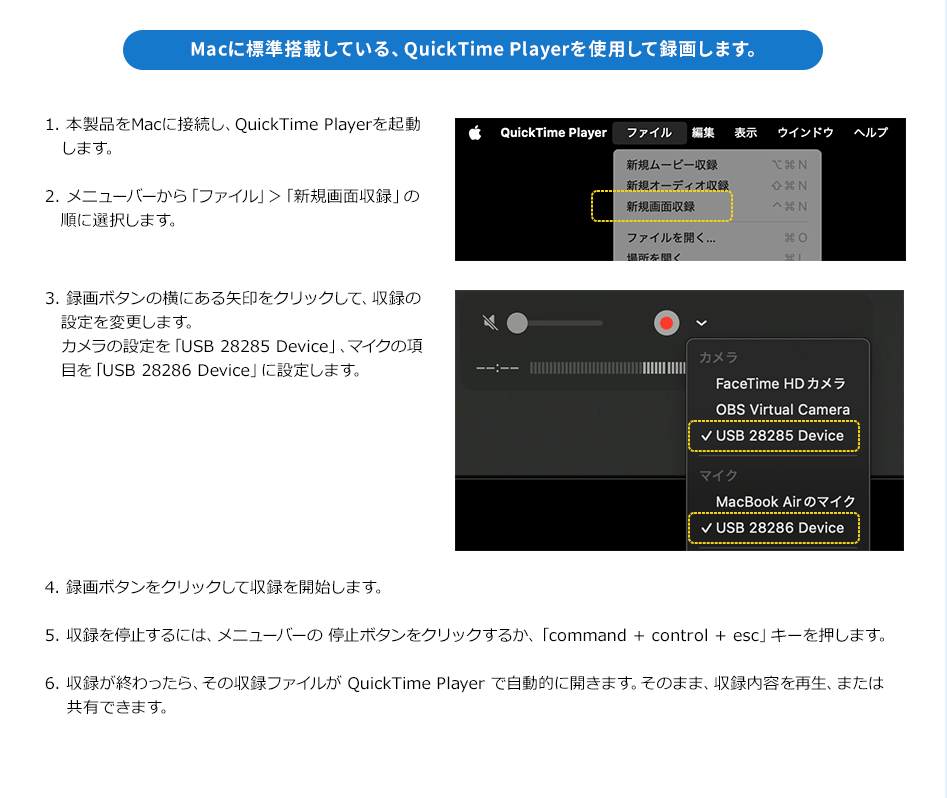Click step 1 text about connecting Mac
The width and height of the screenshot is (947, 798).
(x=233, y=136)
